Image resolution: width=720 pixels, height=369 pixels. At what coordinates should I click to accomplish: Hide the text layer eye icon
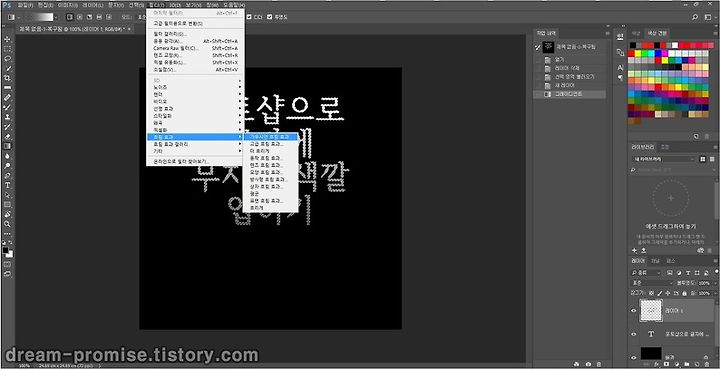coord(634,334)
